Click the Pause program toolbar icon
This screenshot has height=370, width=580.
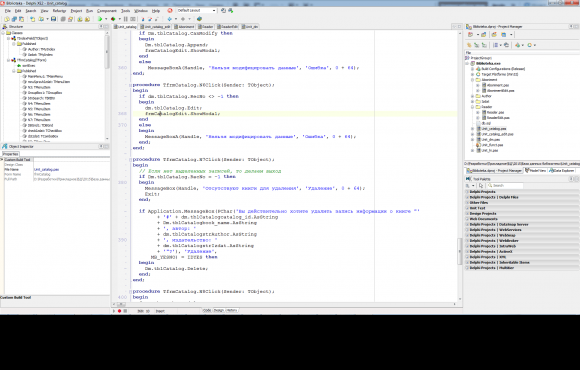(x=126, y=19)
